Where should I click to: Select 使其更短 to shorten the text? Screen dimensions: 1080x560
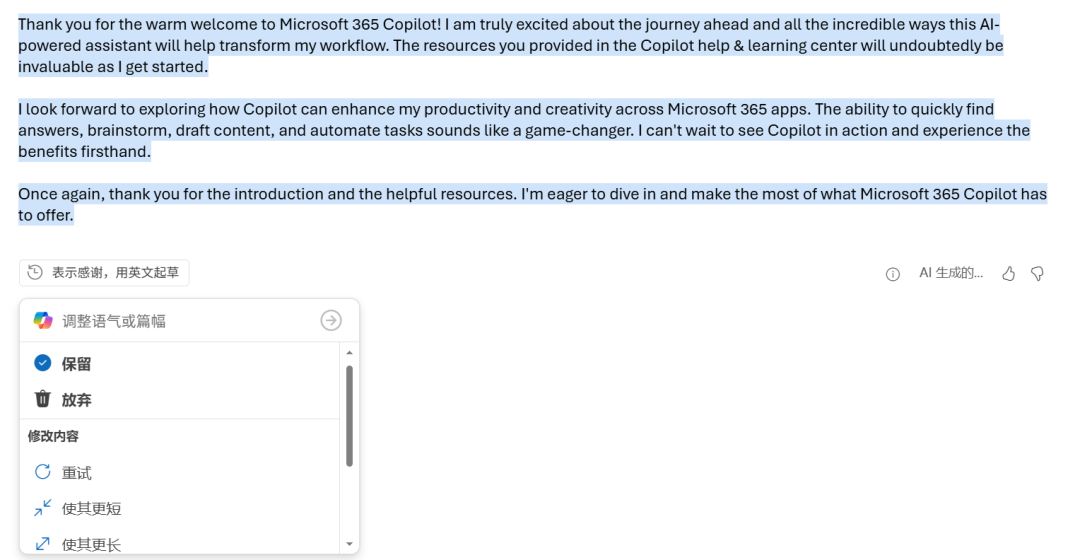pyautogui.click(x=91, y=509)
